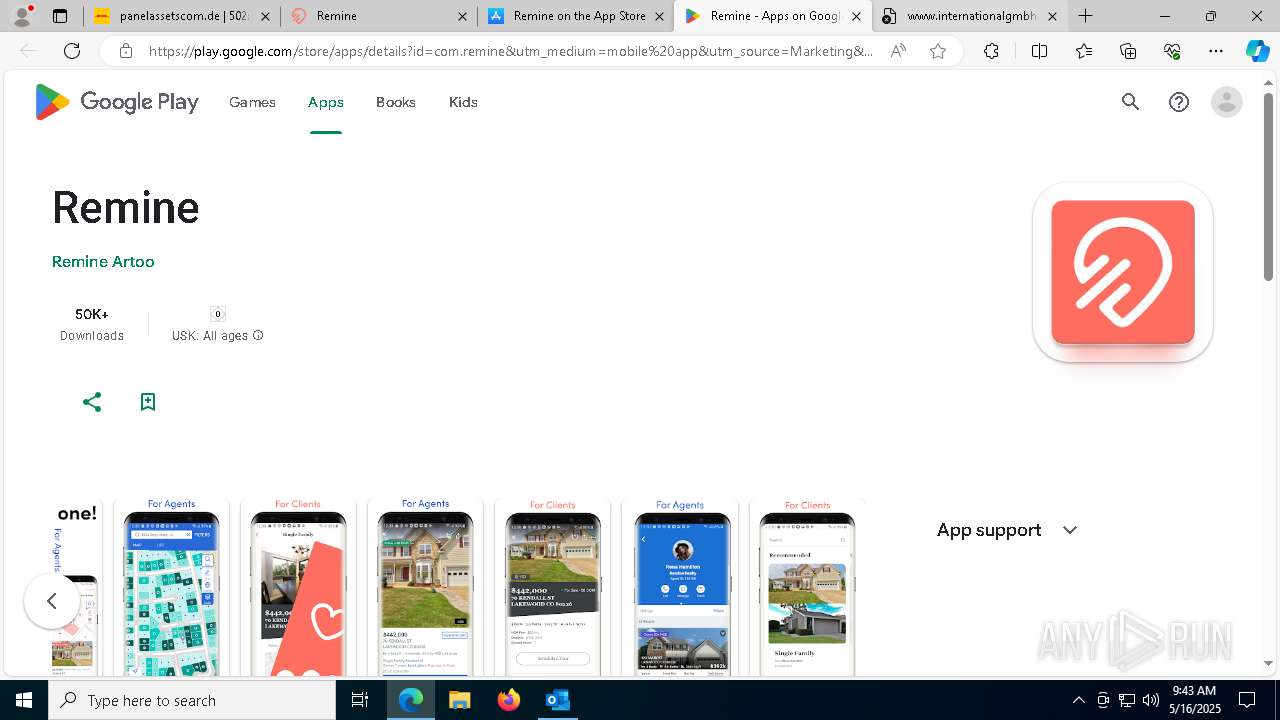Toggle Split screen view
1280x720 pixels.
pos(1039,51)
